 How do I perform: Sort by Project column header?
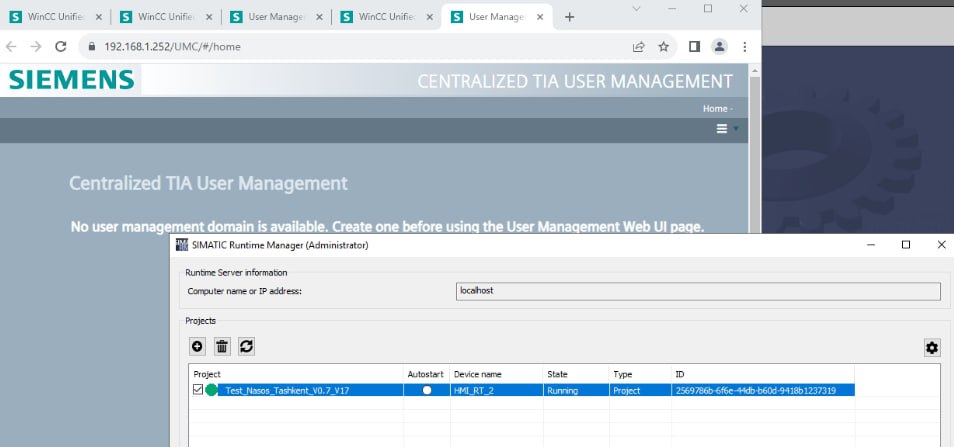(296, 374)
